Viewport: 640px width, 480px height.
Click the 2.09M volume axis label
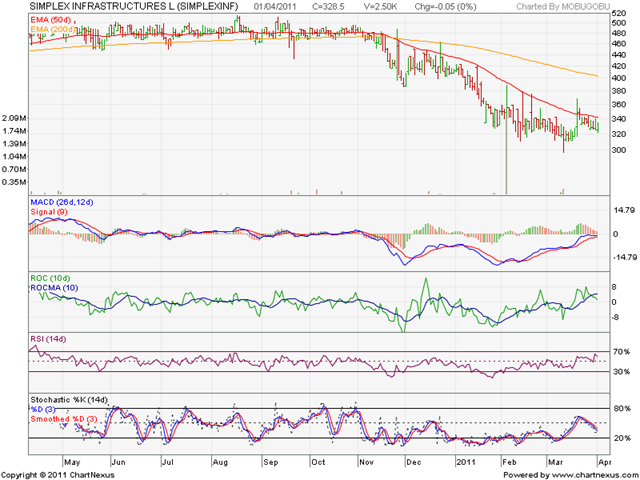point(15,118)
